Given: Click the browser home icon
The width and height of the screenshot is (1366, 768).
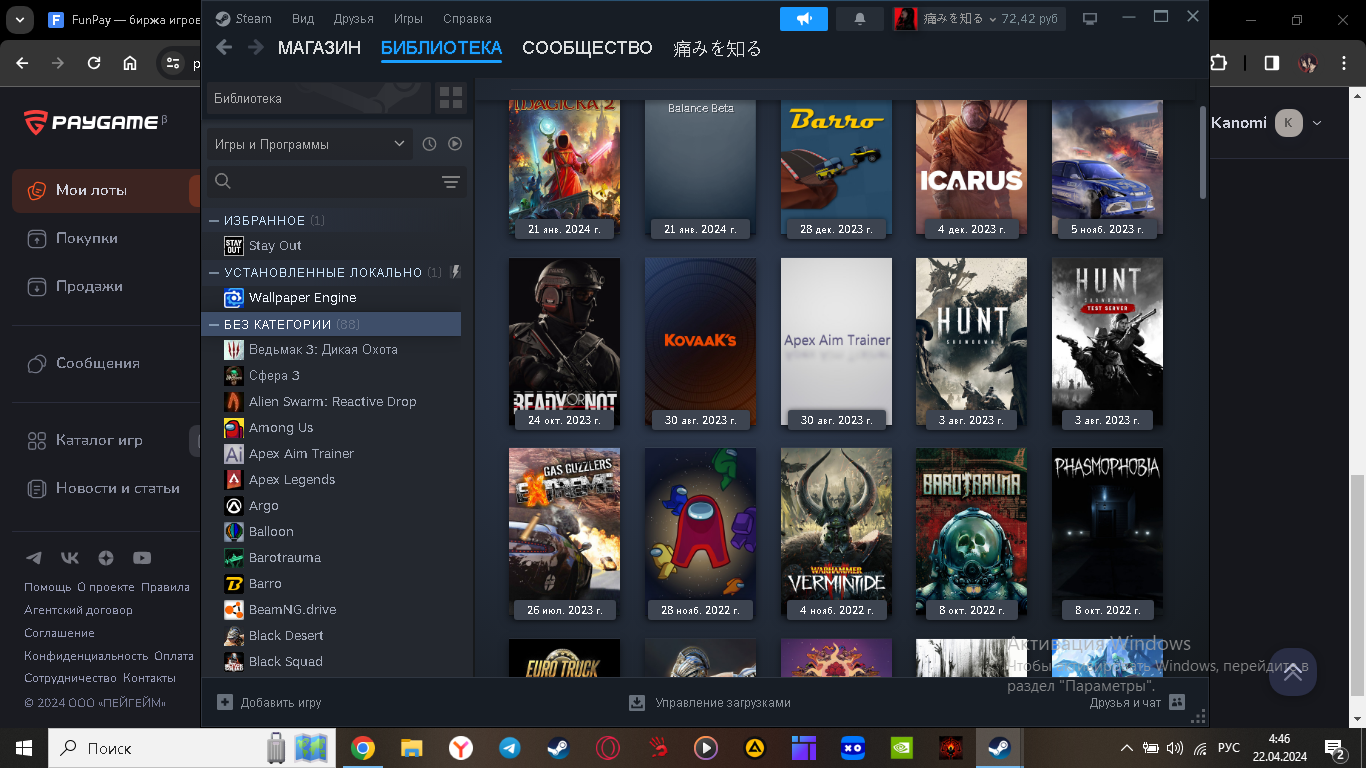Looking at the screenshot, I should 130,63.
